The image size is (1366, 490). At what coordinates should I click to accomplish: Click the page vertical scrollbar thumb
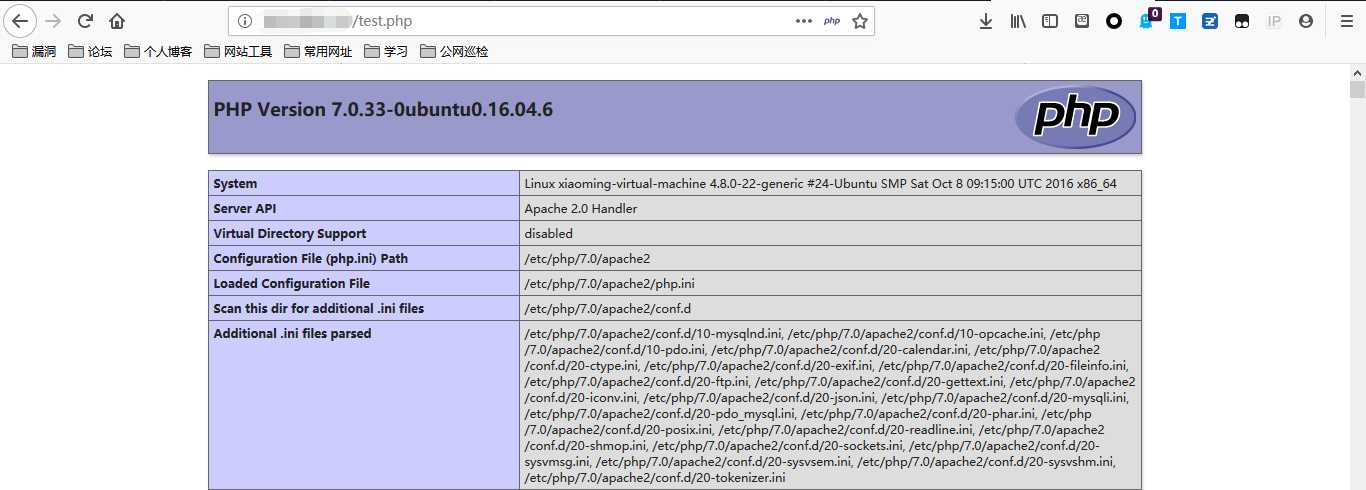[1357, 90]
